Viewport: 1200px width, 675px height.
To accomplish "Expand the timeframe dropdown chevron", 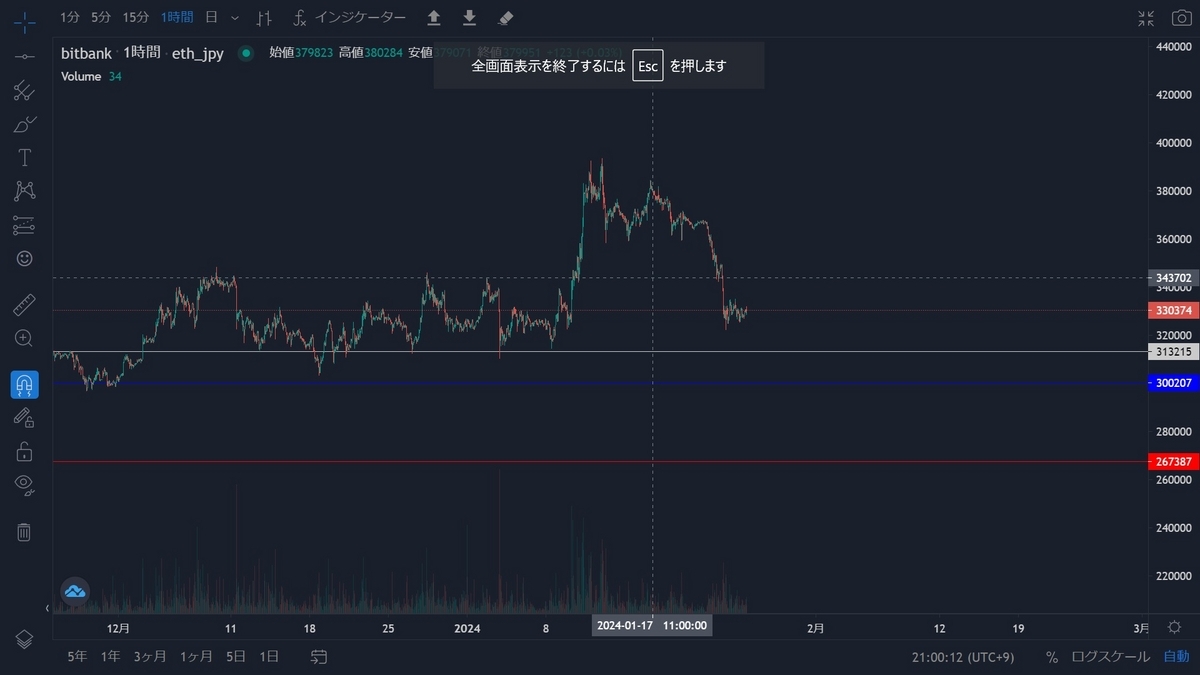I will pos(235,18).
